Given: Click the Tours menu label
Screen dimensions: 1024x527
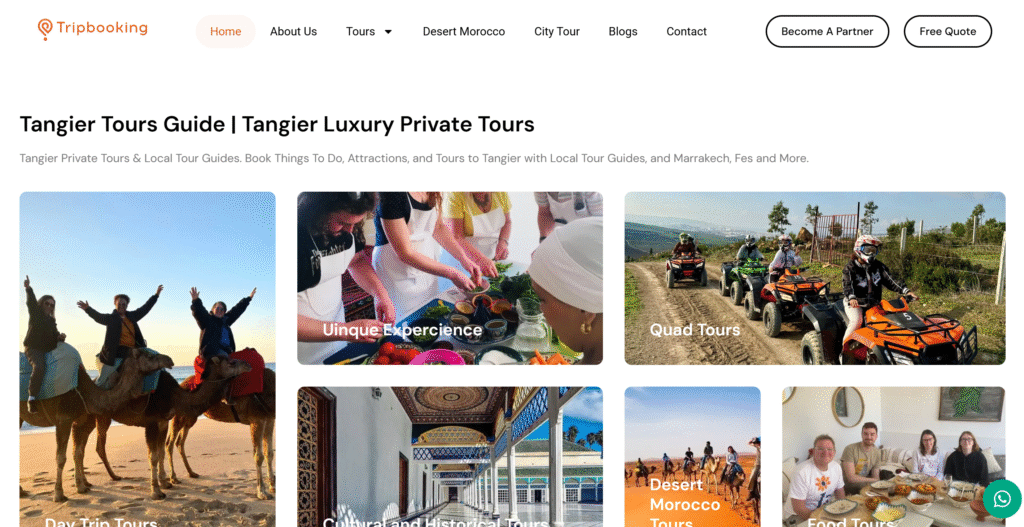Looking at the screenshot, I should (x=360, y=31).
